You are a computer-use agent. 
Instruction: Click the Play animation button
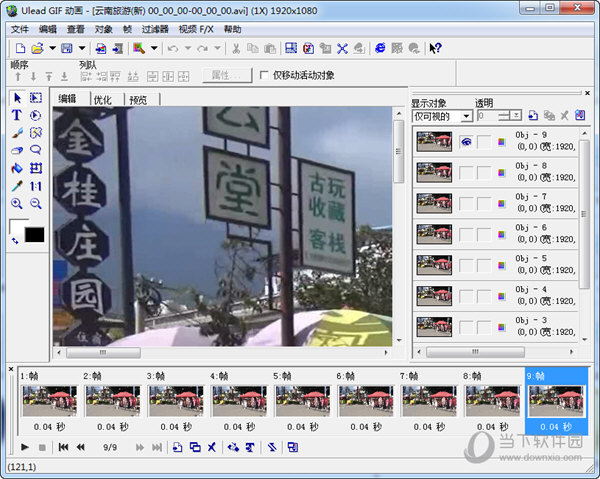coord(25,447)
